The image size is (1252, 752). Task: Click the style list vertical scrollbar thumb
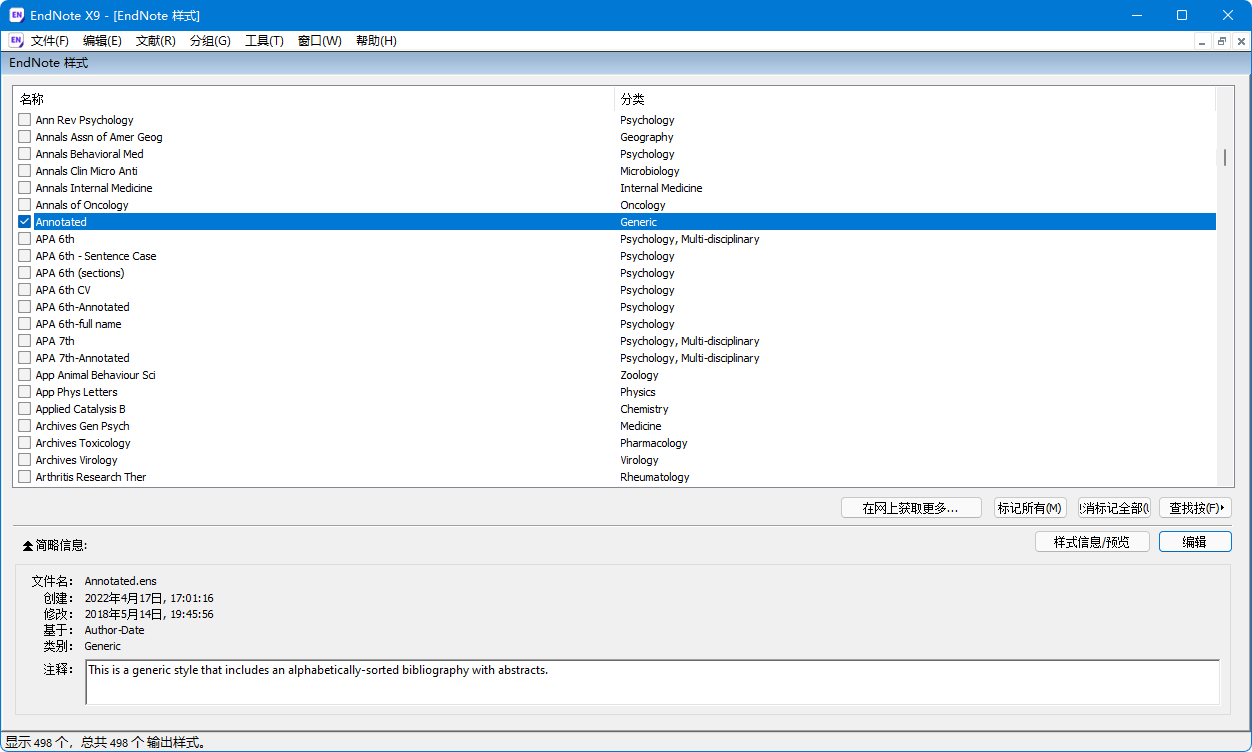tap(1224, 157)
